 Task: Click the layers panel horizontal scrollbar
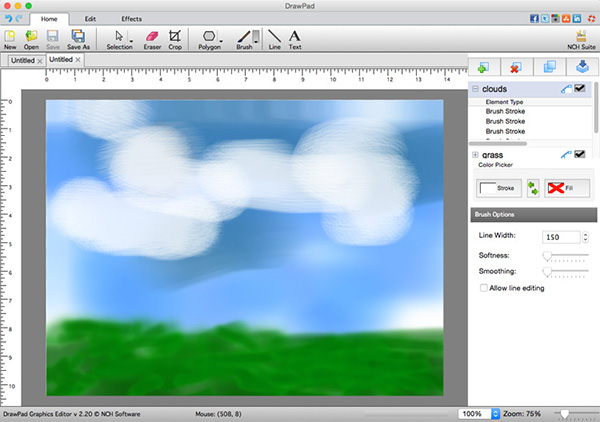[498, 143]
